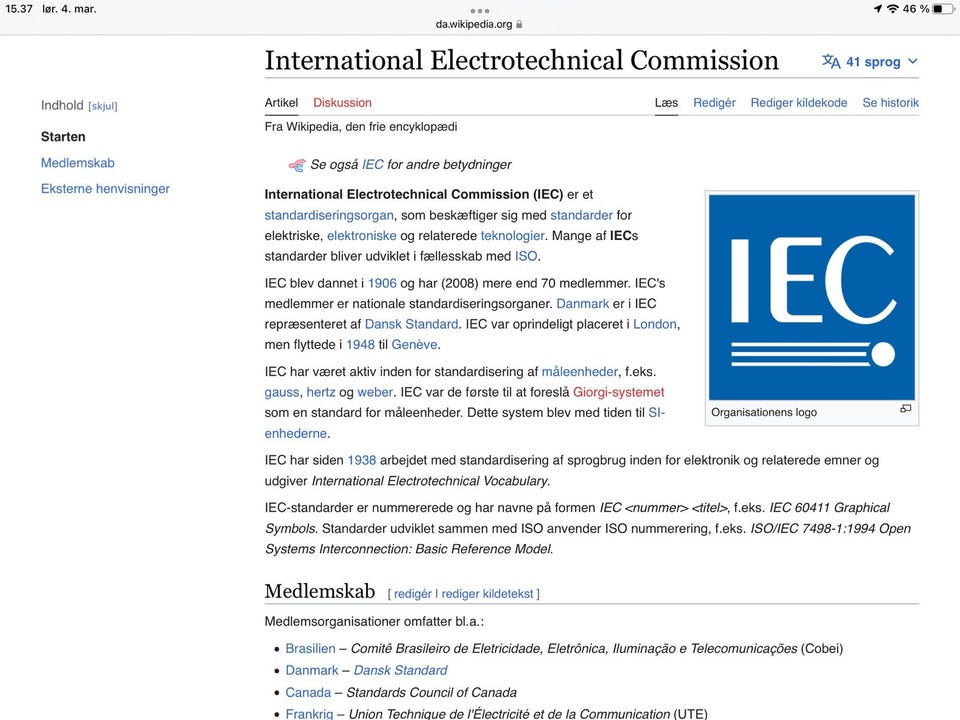Tap the location arrow icon in status bar

878,9
